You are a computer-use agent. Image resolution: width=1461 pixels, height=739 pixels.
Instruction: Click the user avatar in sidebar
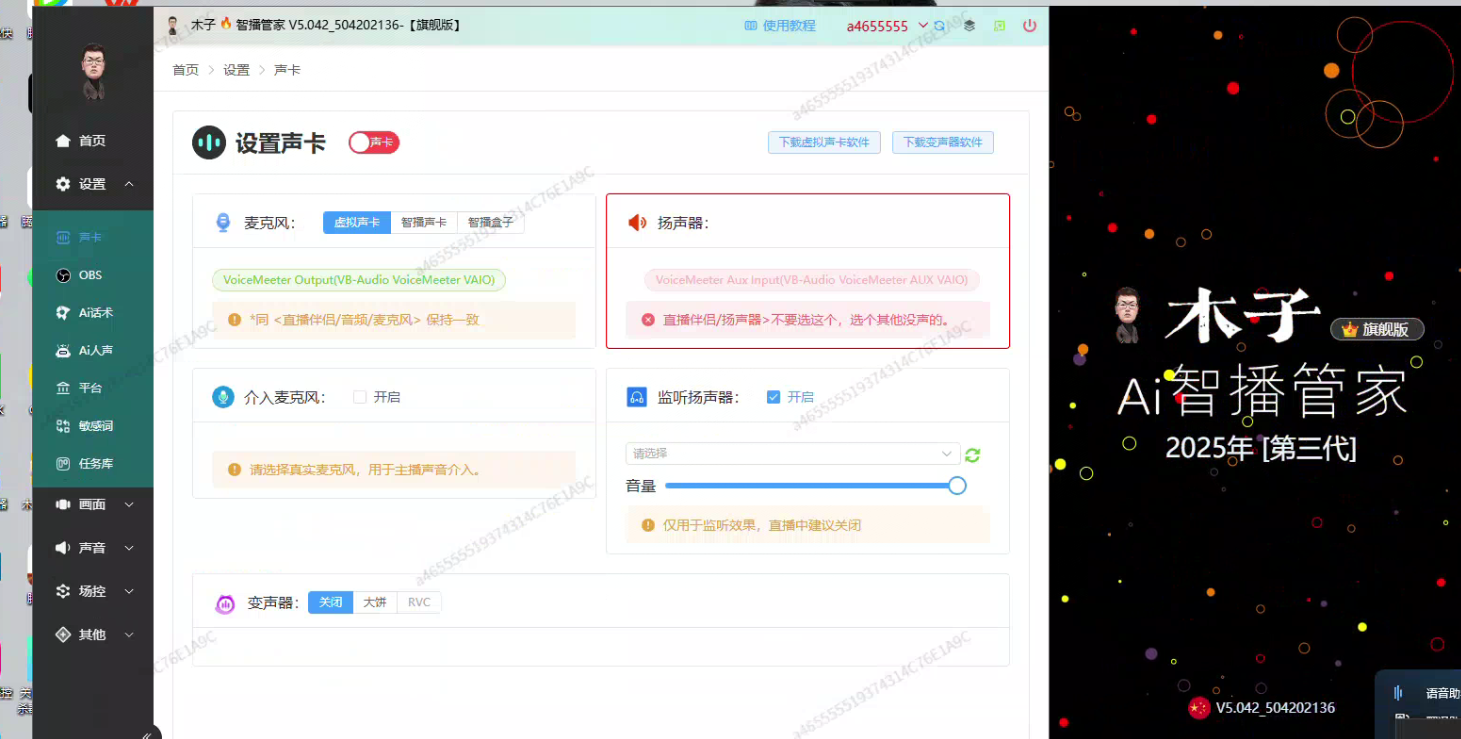click(x=93, y=71)
